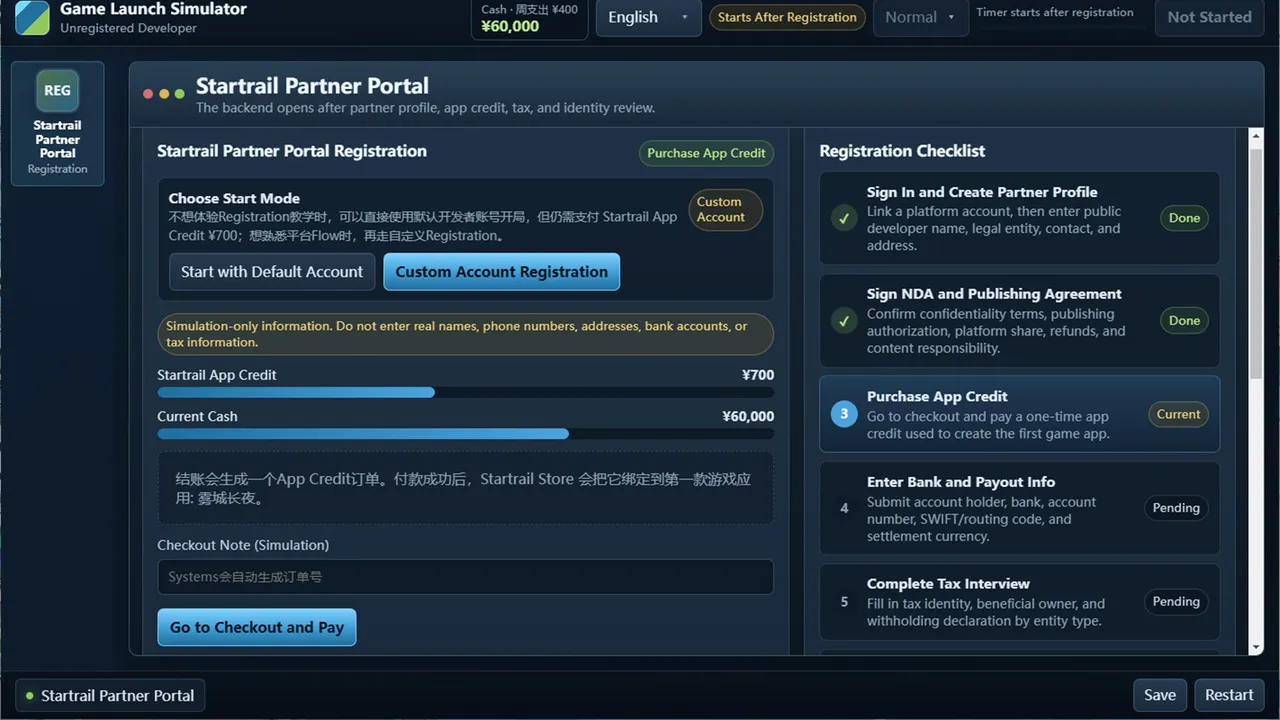This screenshot has width=1280, height=720.
Task: Click Choose Start Mode heading
Action: coord(234,198)
